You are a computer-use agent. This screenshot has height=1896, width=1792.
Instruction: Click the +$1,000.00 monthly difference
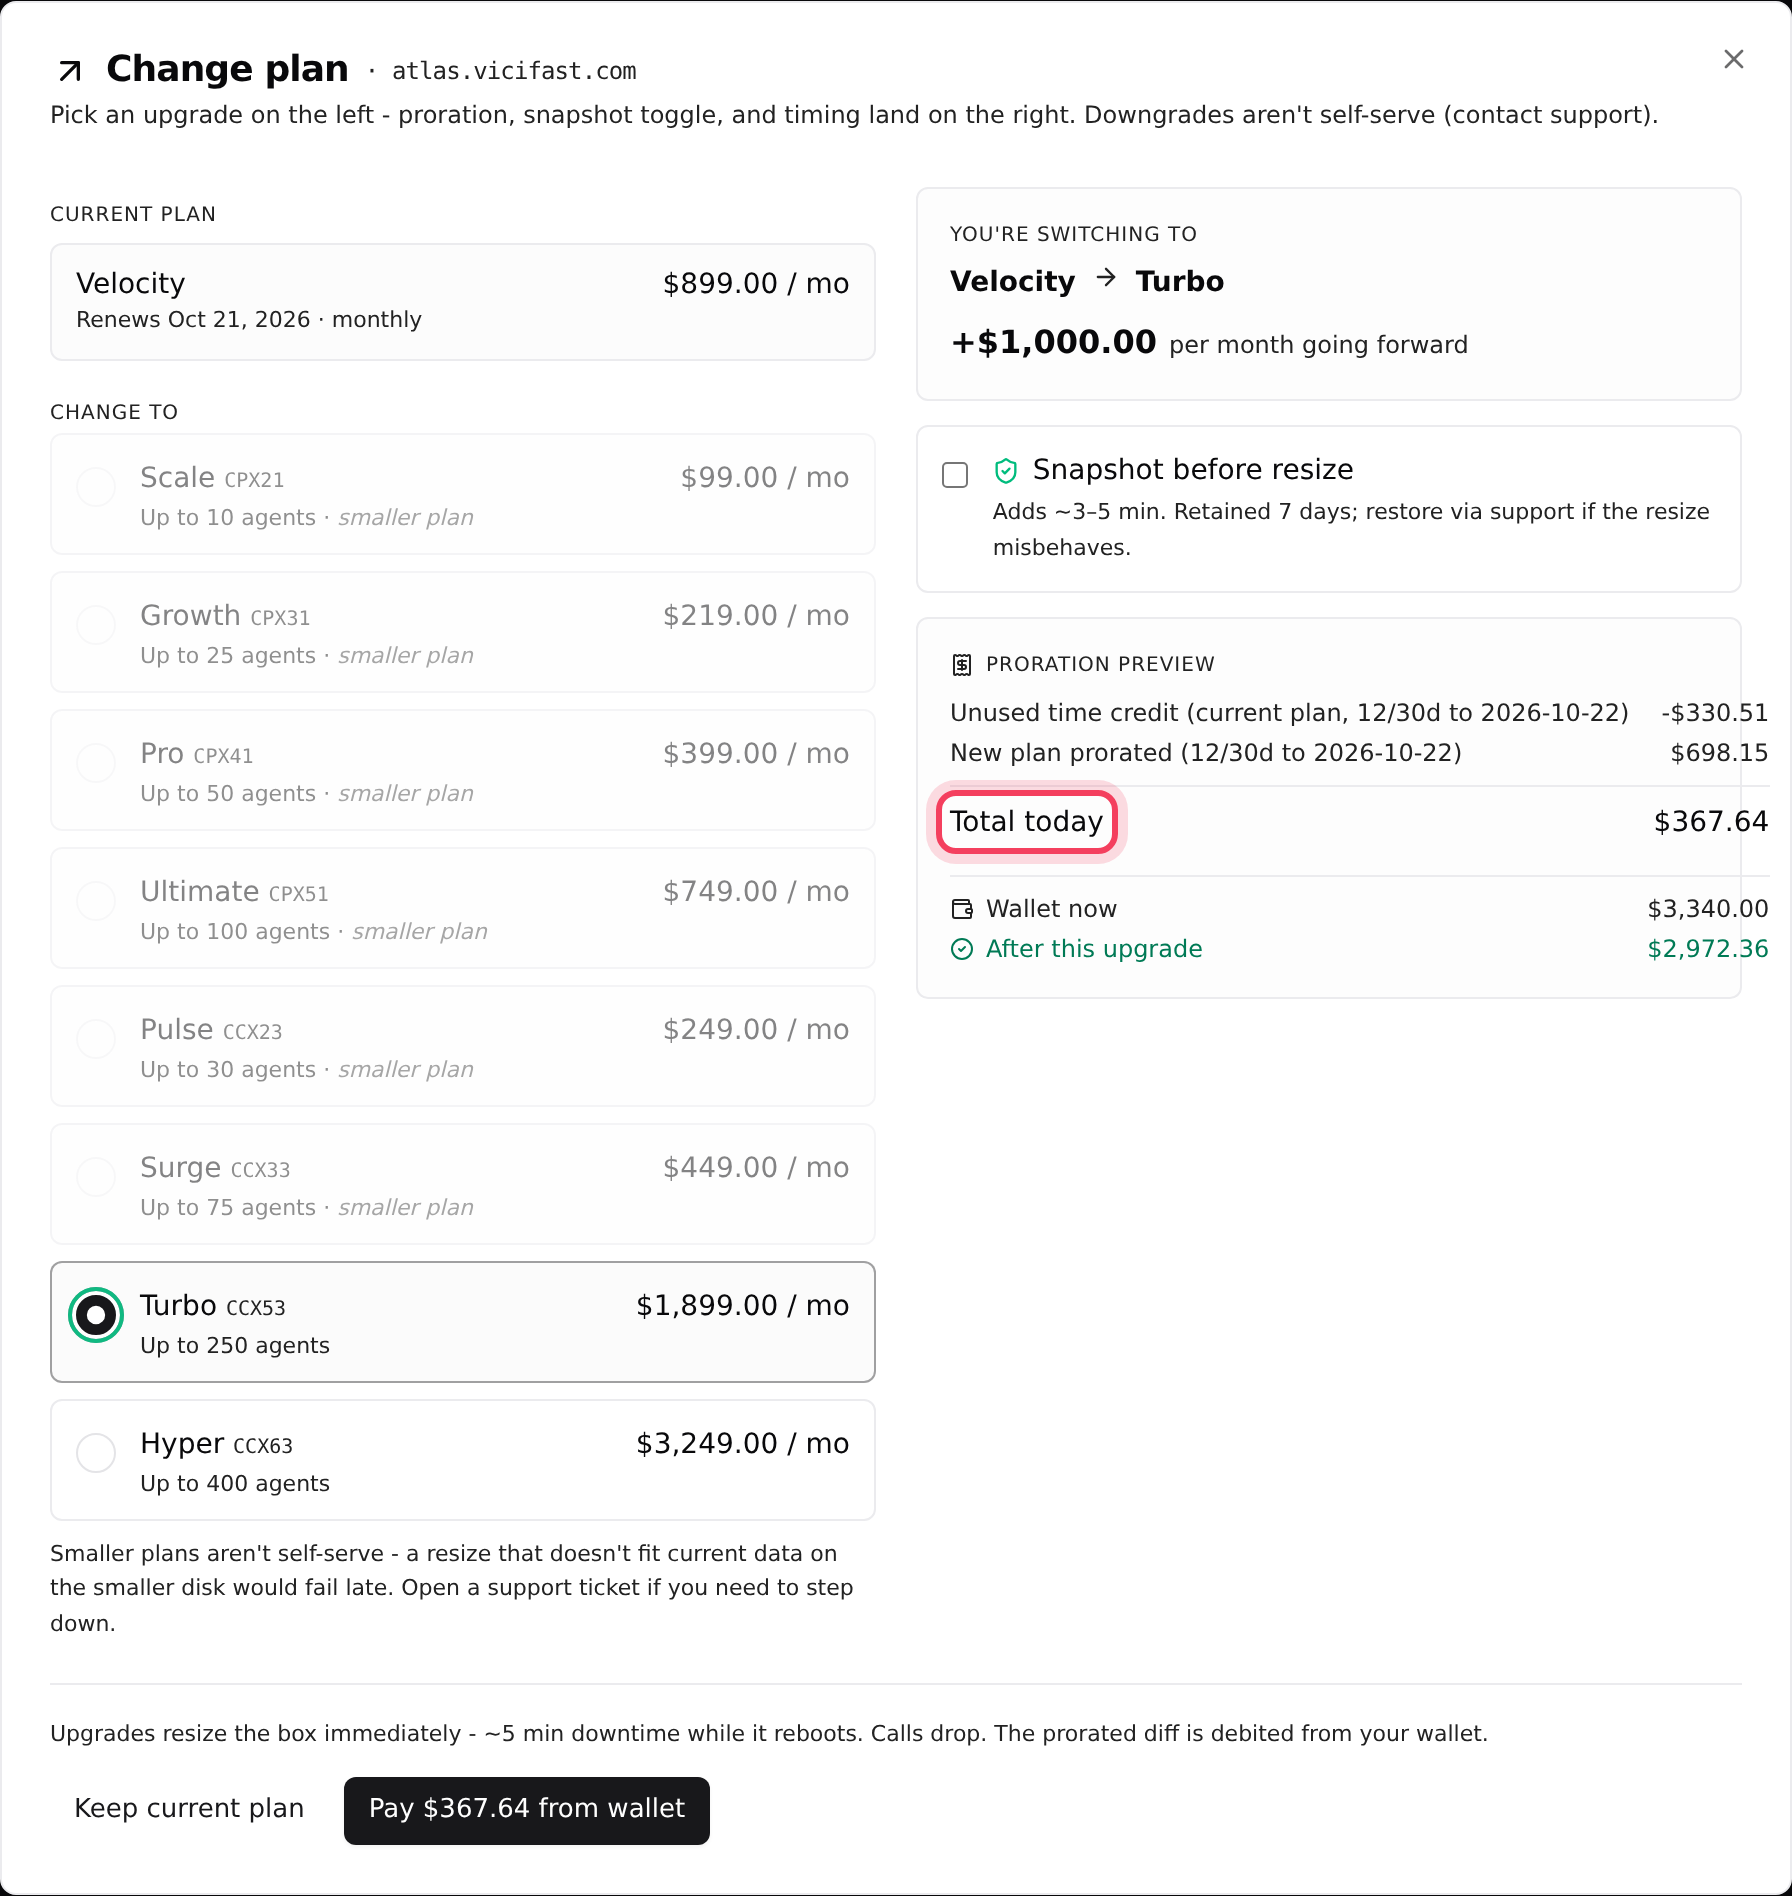pyautogui.click(x=1053, y=343)
